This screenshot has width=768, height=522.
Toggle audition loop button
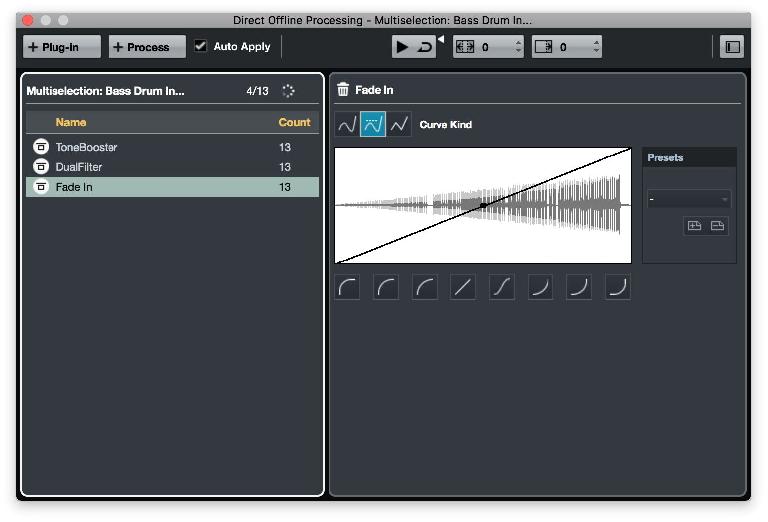(425, 47)
